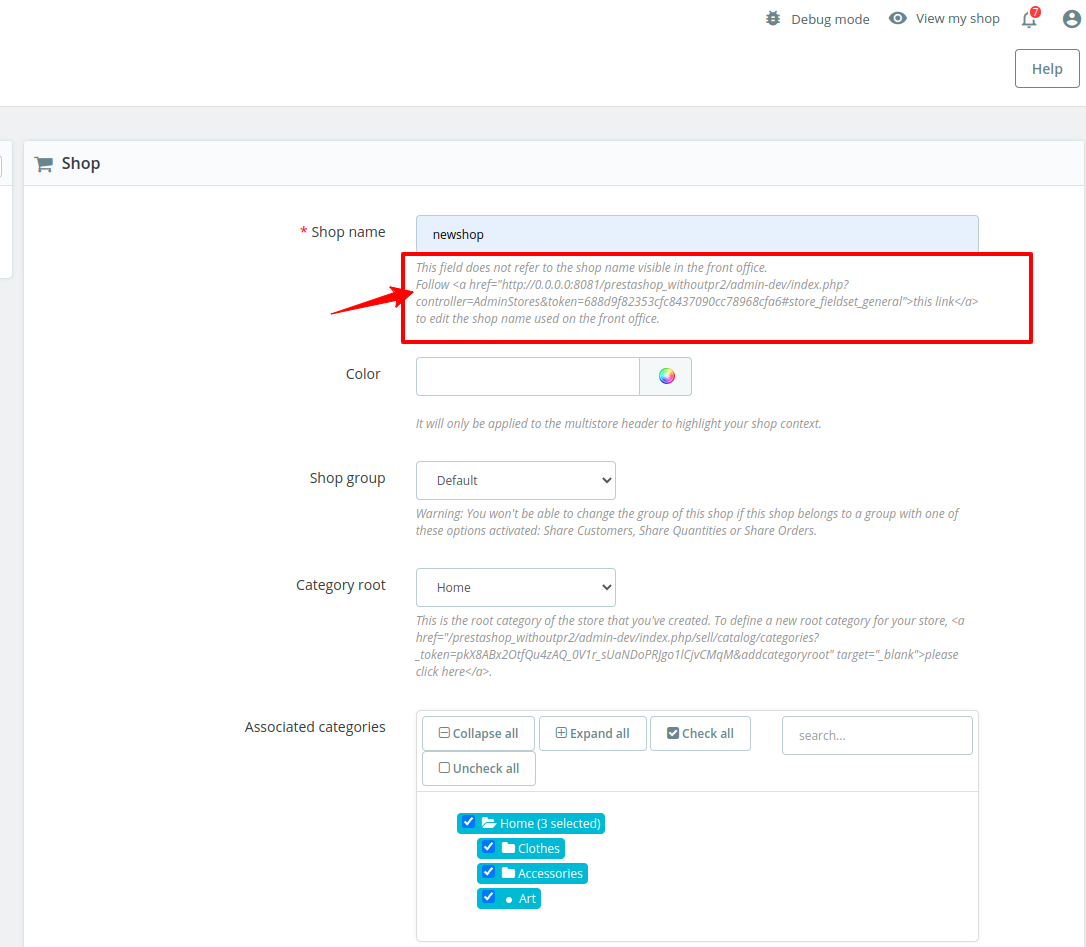Open the Shop group dropdown

tap(515, 480)
